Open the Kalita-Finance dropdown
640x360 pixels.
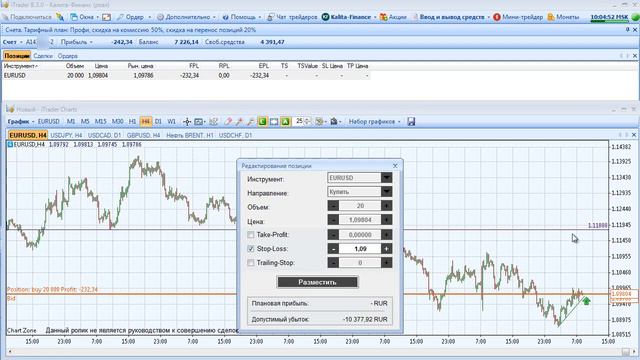(349, 17)
